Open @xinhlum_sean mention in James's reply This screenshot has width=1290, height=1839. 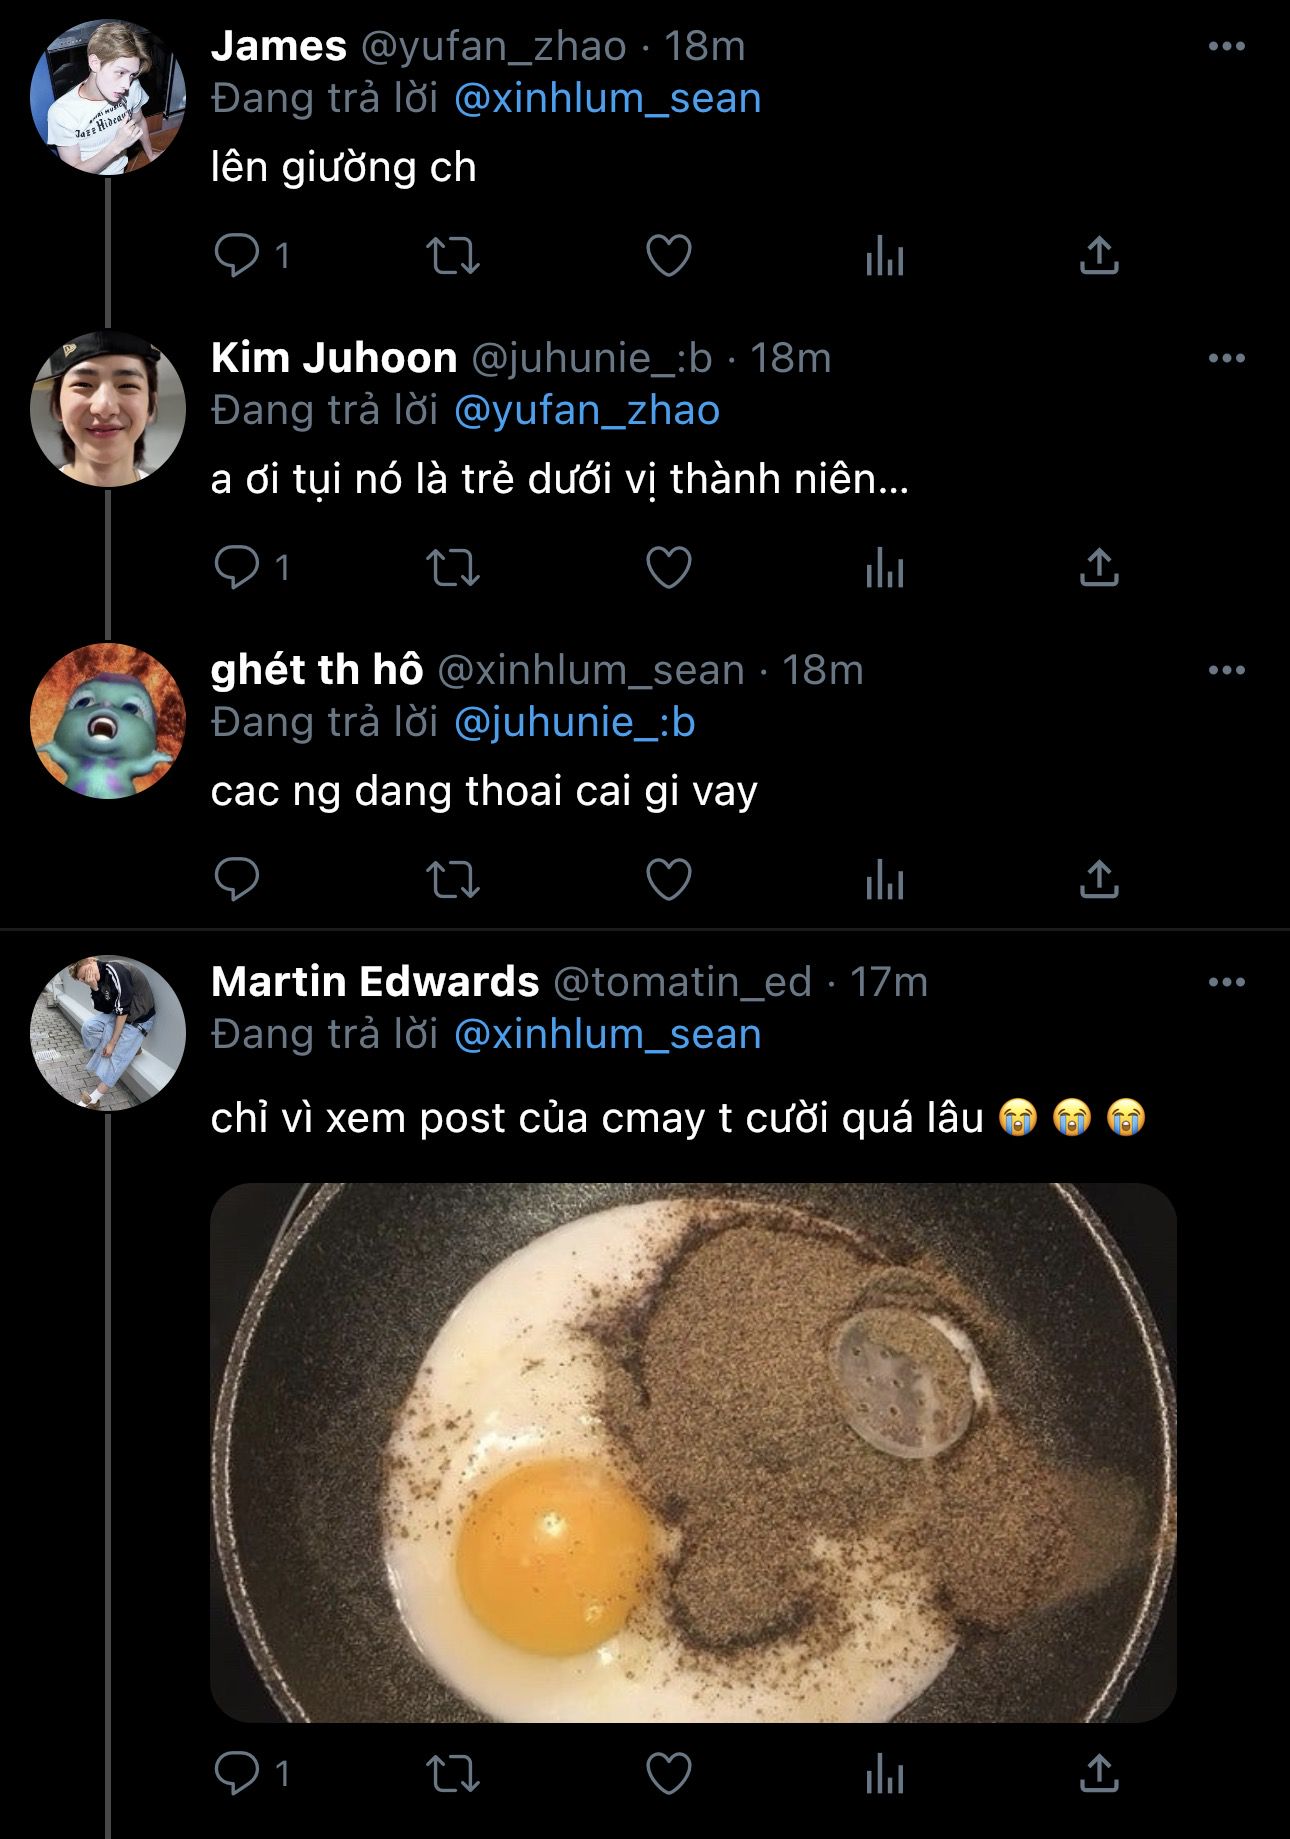click(x=608, y=98)
